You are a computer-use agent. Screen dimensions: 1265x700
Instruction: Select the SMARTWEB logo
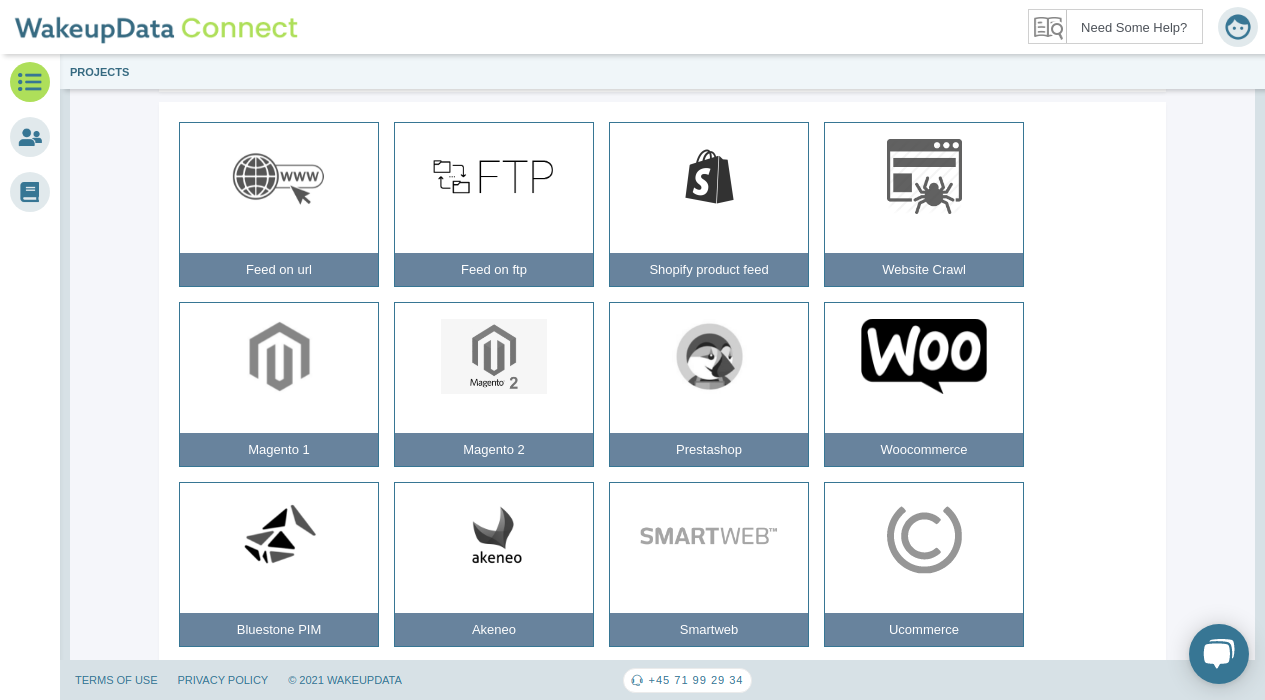point(708,536)
